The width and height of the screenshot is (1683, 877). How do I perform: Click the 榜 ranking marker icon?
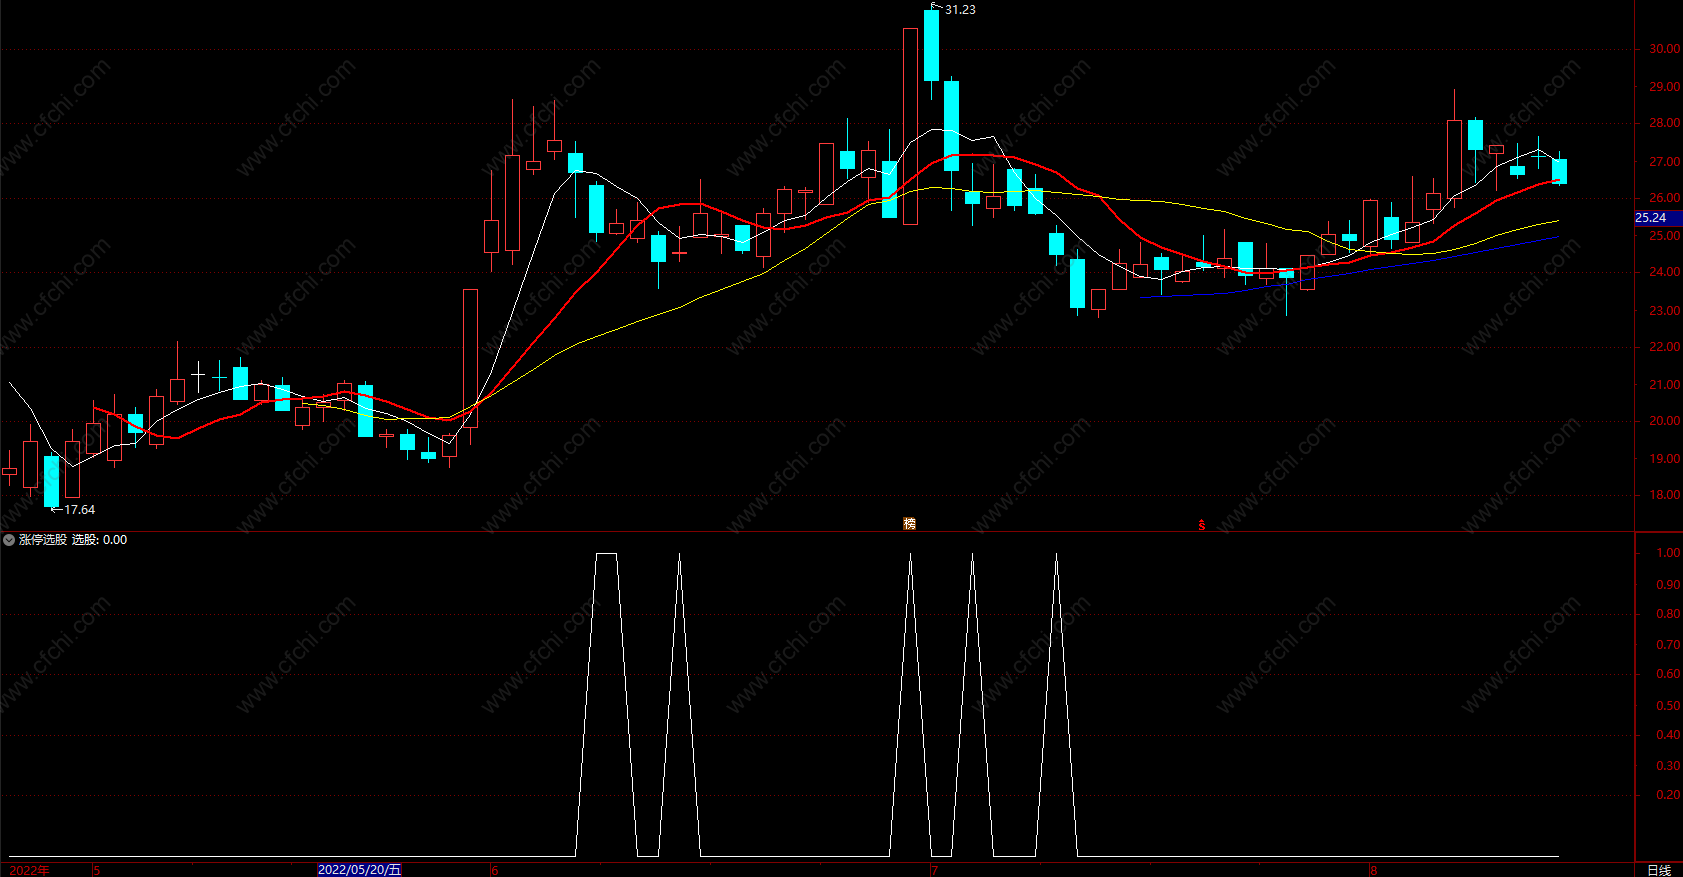coord(909,524)
